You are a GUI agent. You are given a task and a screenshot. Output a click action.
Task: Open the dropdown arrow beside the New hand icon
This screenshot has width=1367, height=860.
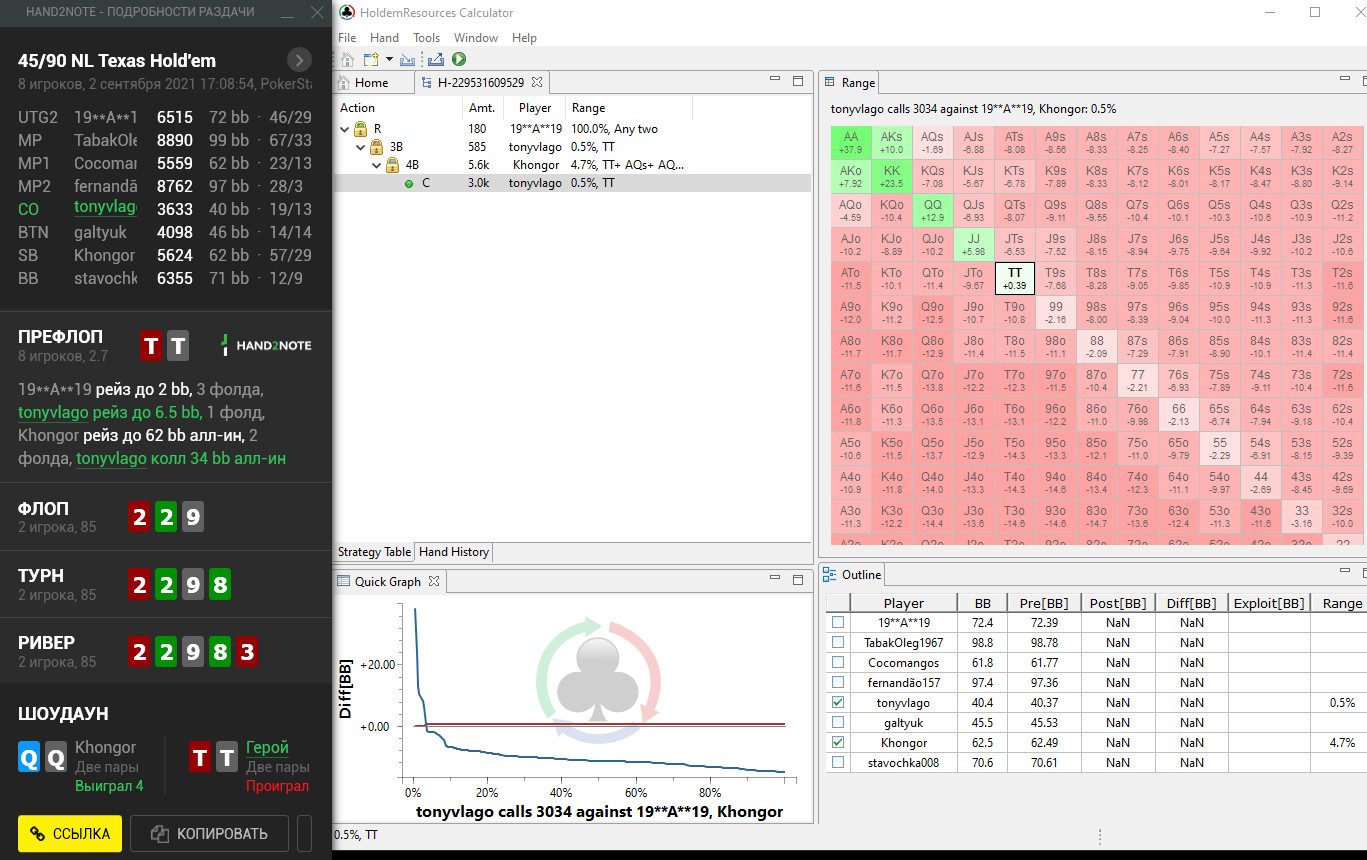389,60
